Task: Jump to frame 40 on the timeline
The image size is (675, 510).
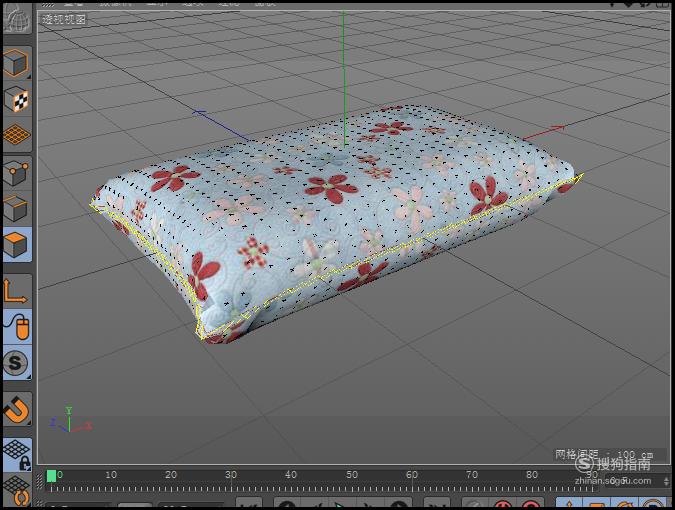Action: (291, 475)
